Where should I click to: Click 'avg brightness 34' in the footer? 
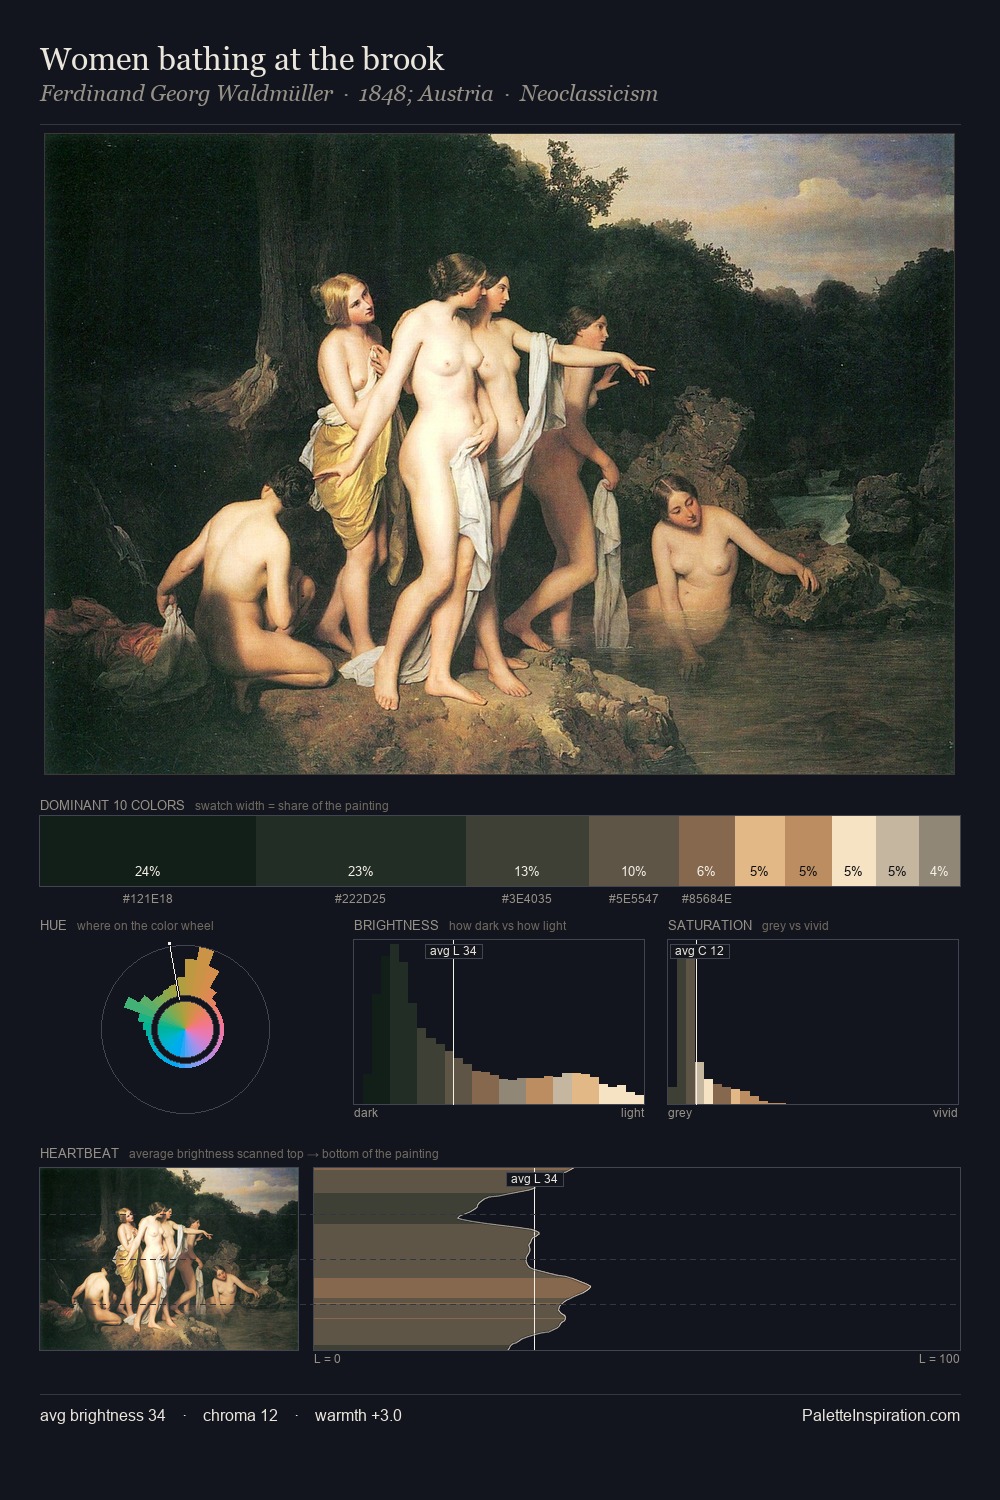tap(103, 1415)
